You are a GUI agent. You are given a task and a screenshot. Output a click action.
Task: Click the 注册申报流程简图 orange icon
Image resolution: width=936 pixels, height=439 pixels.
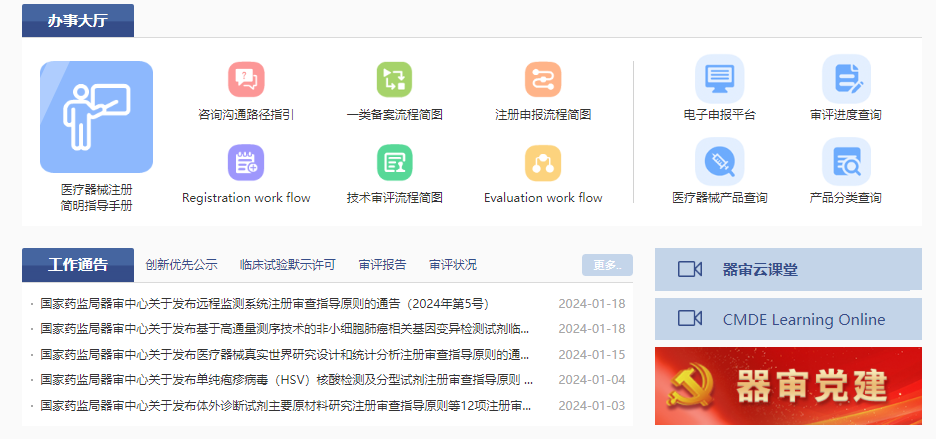(543, 79)
